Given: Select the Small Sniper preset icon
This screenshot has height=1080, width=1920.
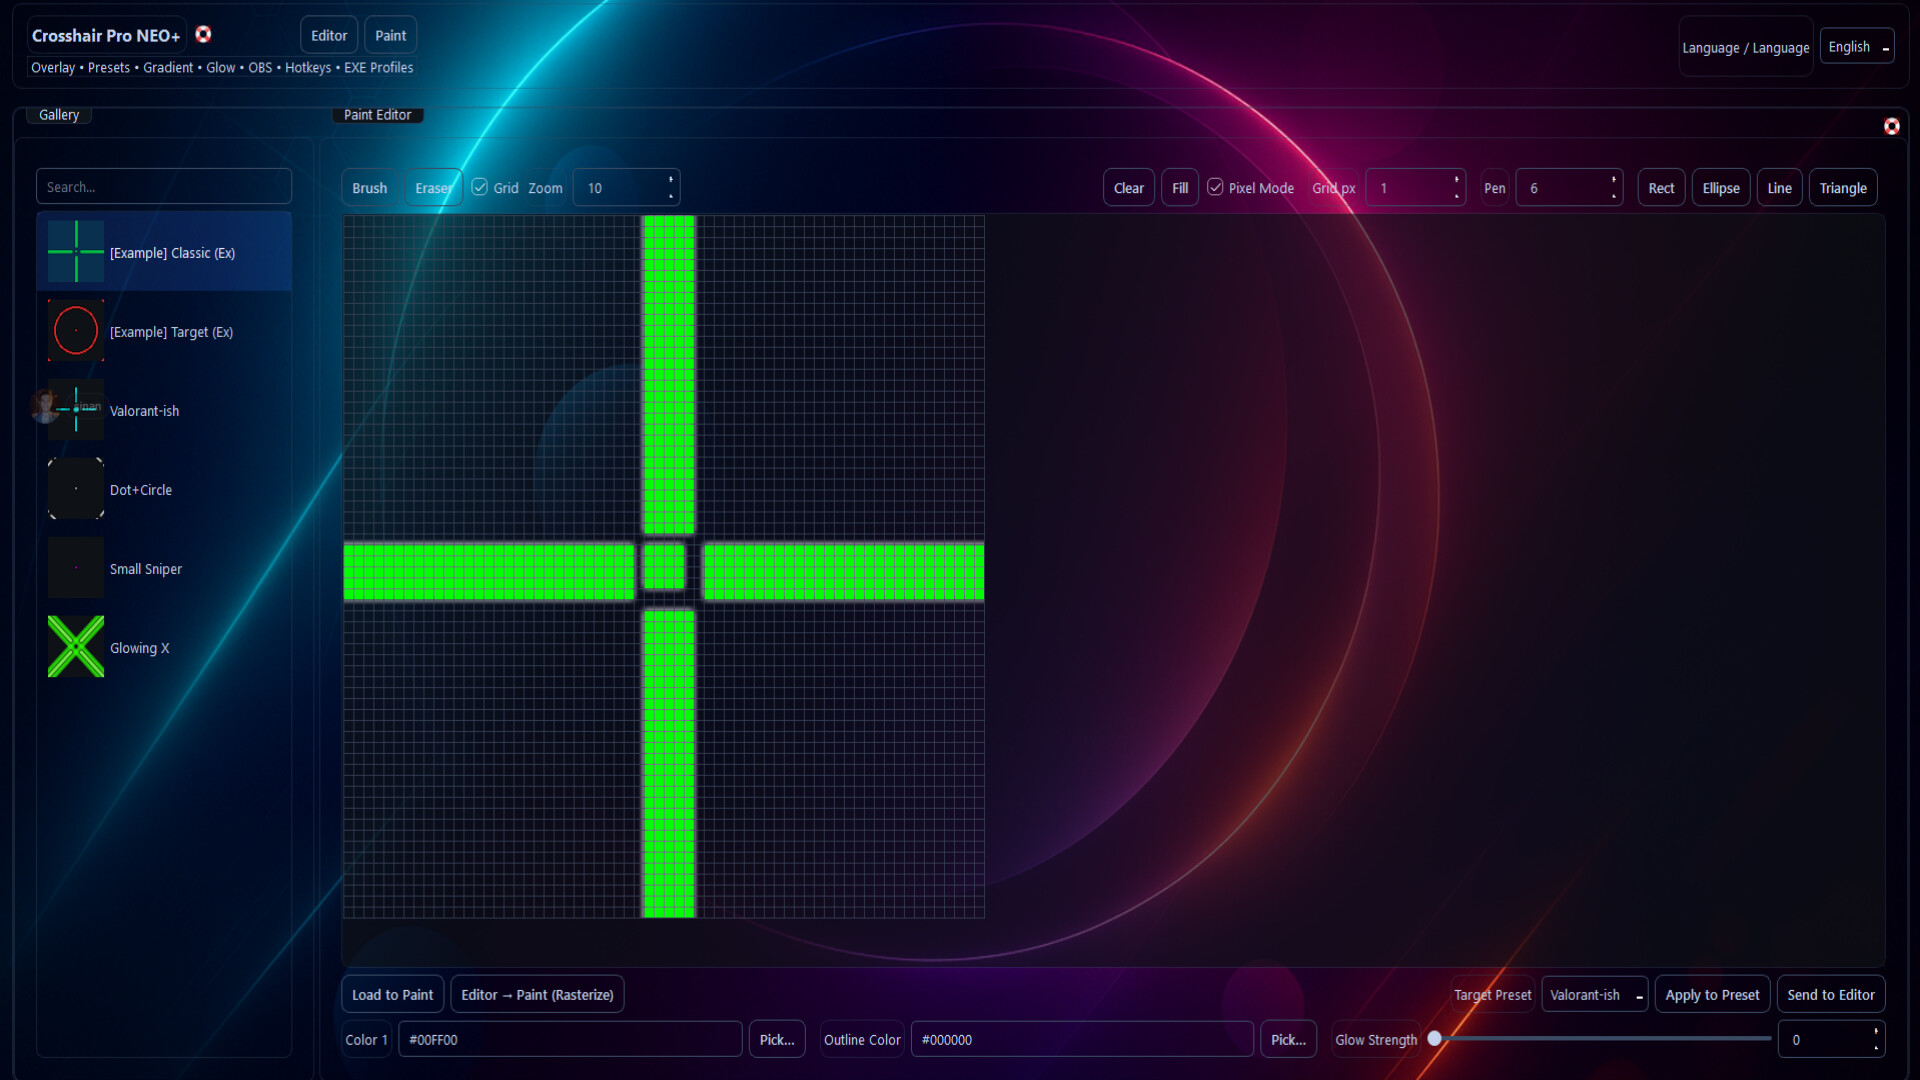Looking at the screenshot, I should (75, 567).
